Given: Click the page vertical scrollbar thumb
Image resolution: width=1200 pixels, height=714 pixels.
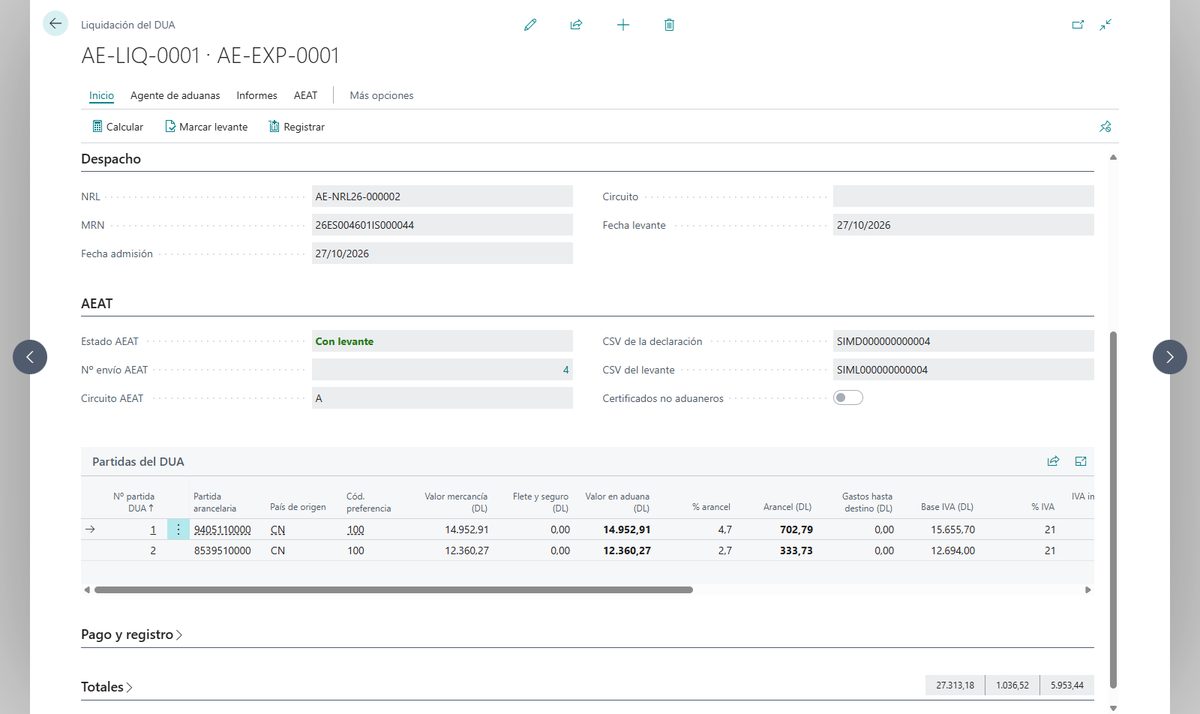Looking at the screenshot, I should pyautogui.click(x=1114, y=510).
